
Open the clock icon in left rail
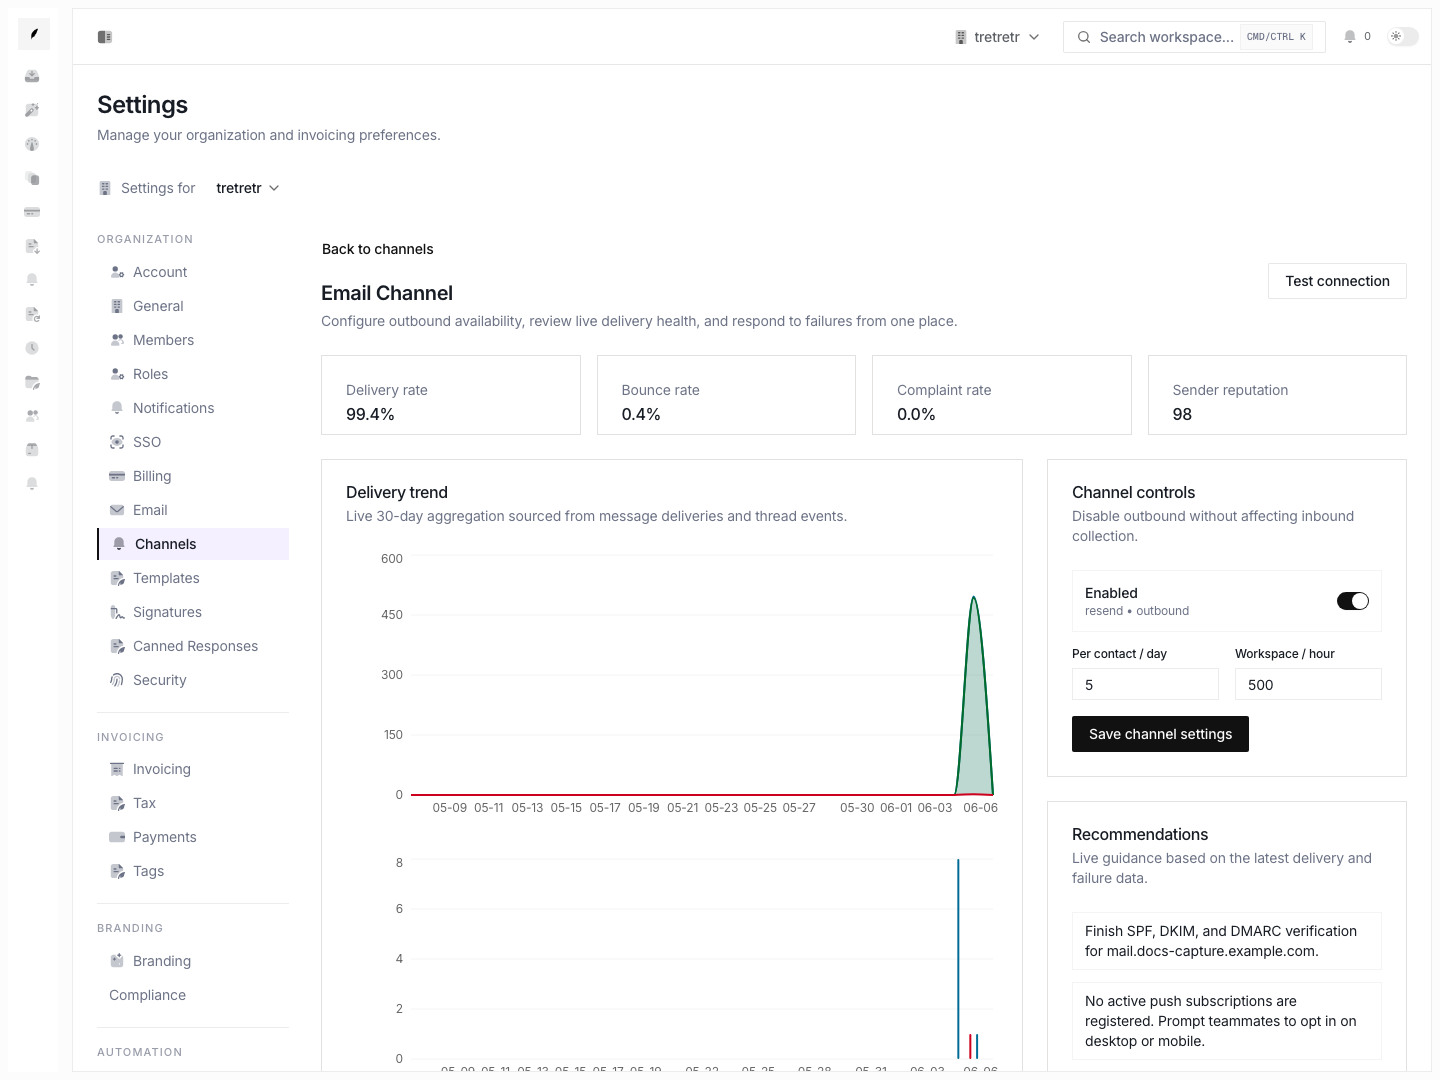(32, 348)
